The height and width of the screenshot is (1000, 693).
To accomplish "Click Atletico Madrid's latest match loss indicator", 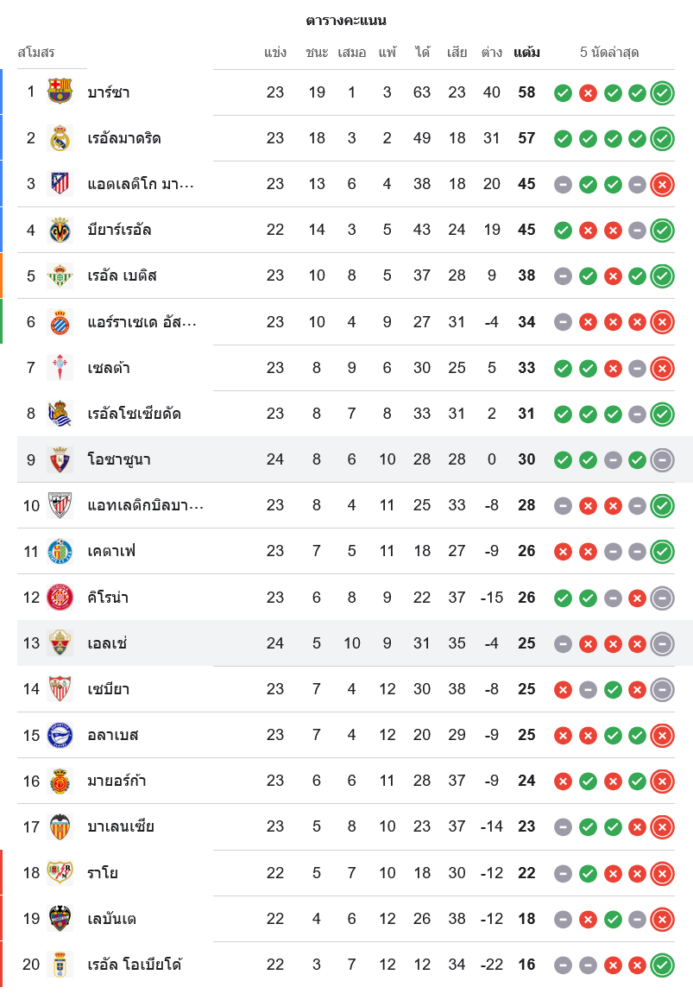I will [x=661, y=184].
